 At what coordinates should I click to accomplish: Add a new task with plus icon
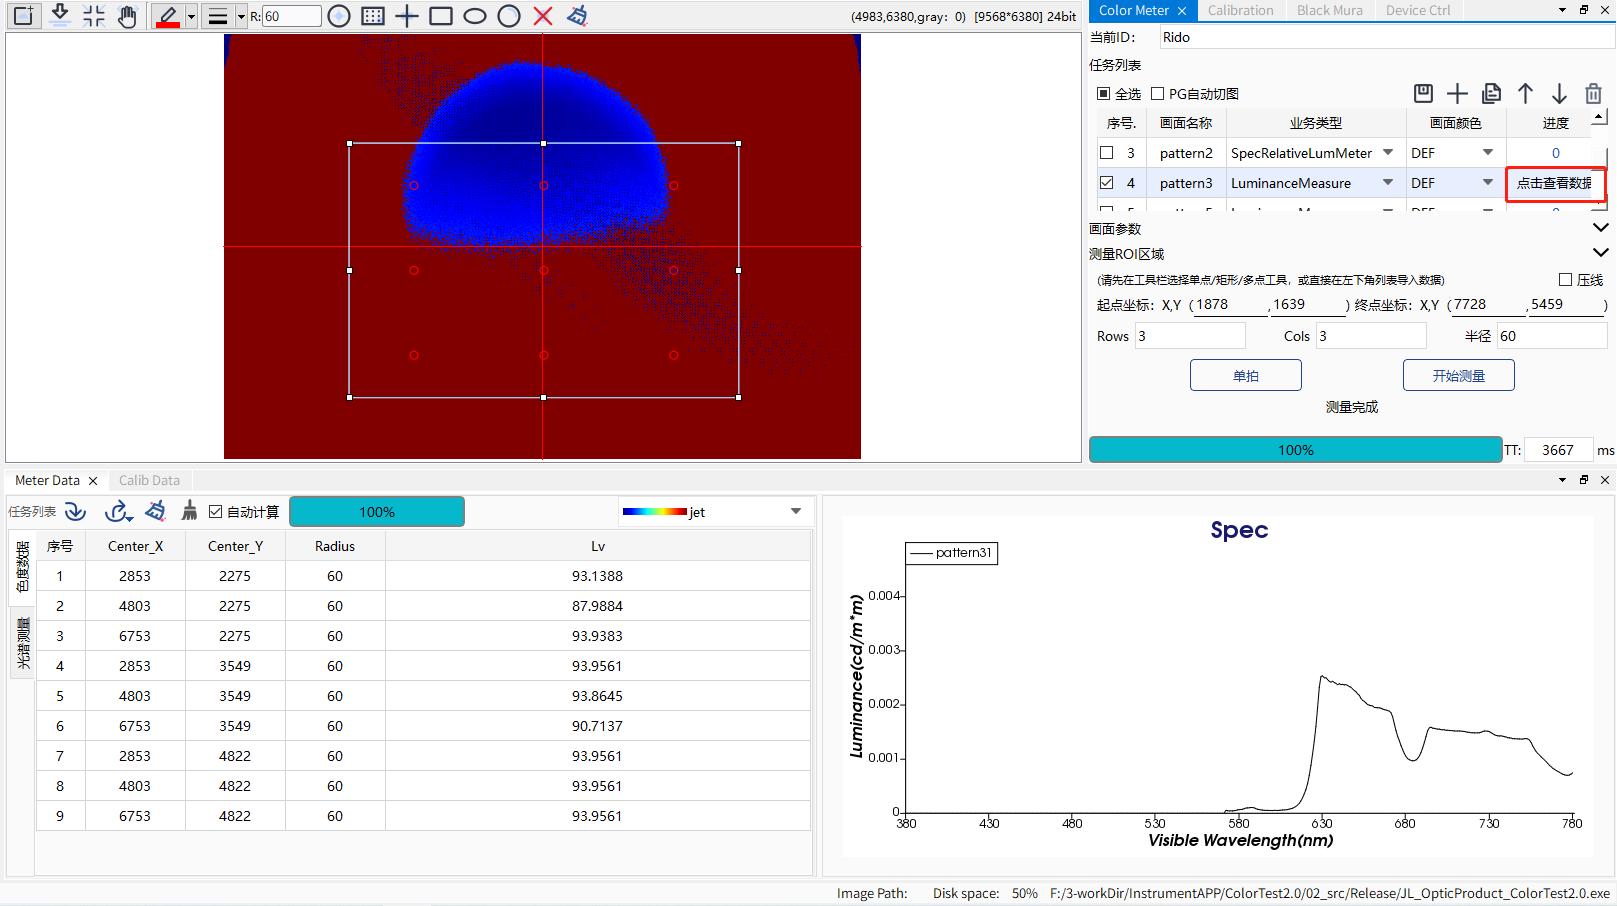[1457, 93]
